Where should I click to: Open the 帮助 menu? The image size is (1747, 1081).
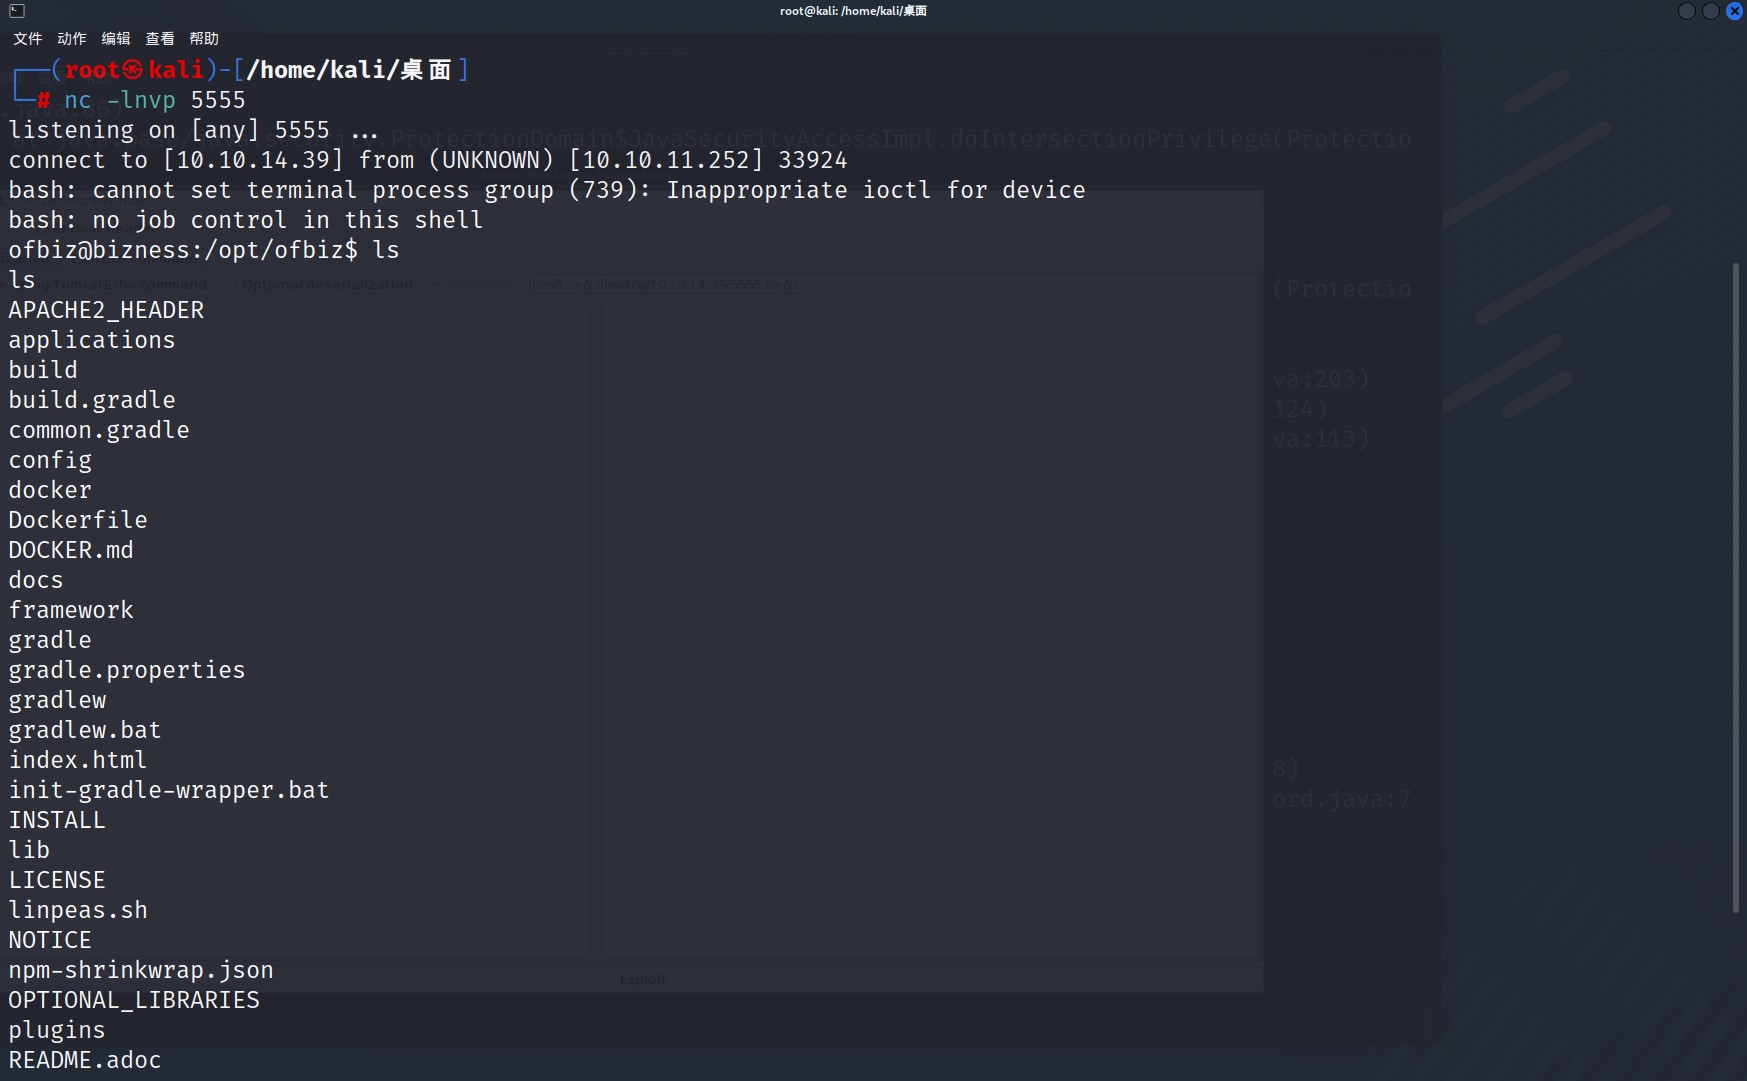pyautogui.click(x=204, y=38)
